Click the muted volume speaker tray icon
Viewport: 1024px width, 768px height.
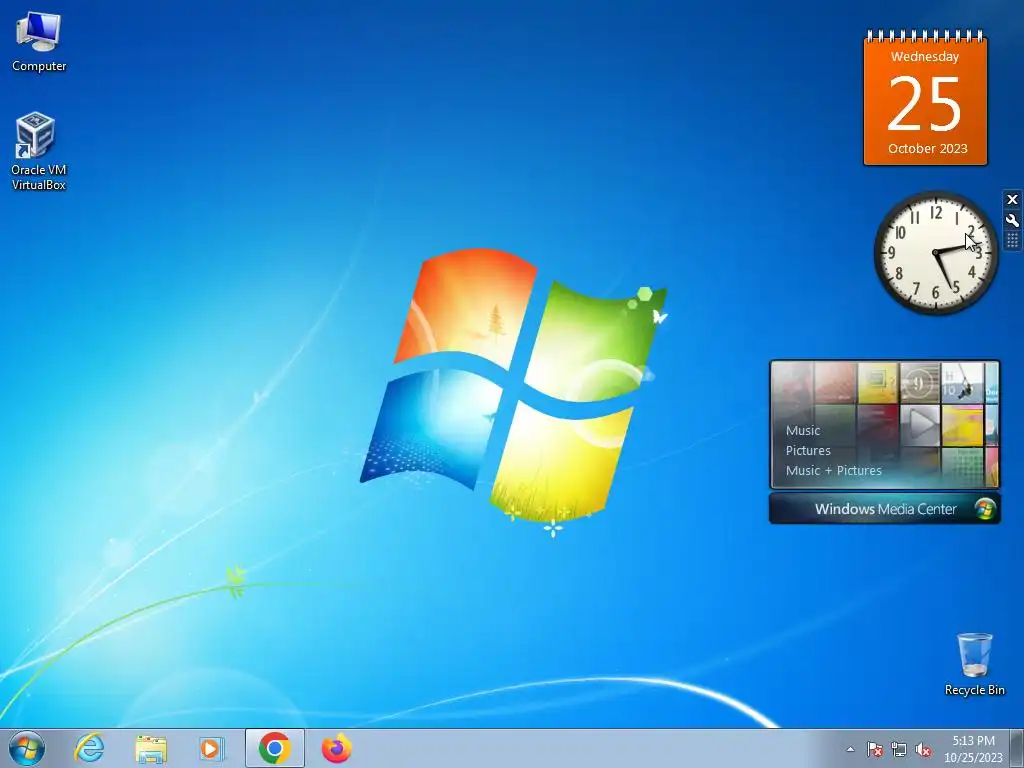coord(923,750)
